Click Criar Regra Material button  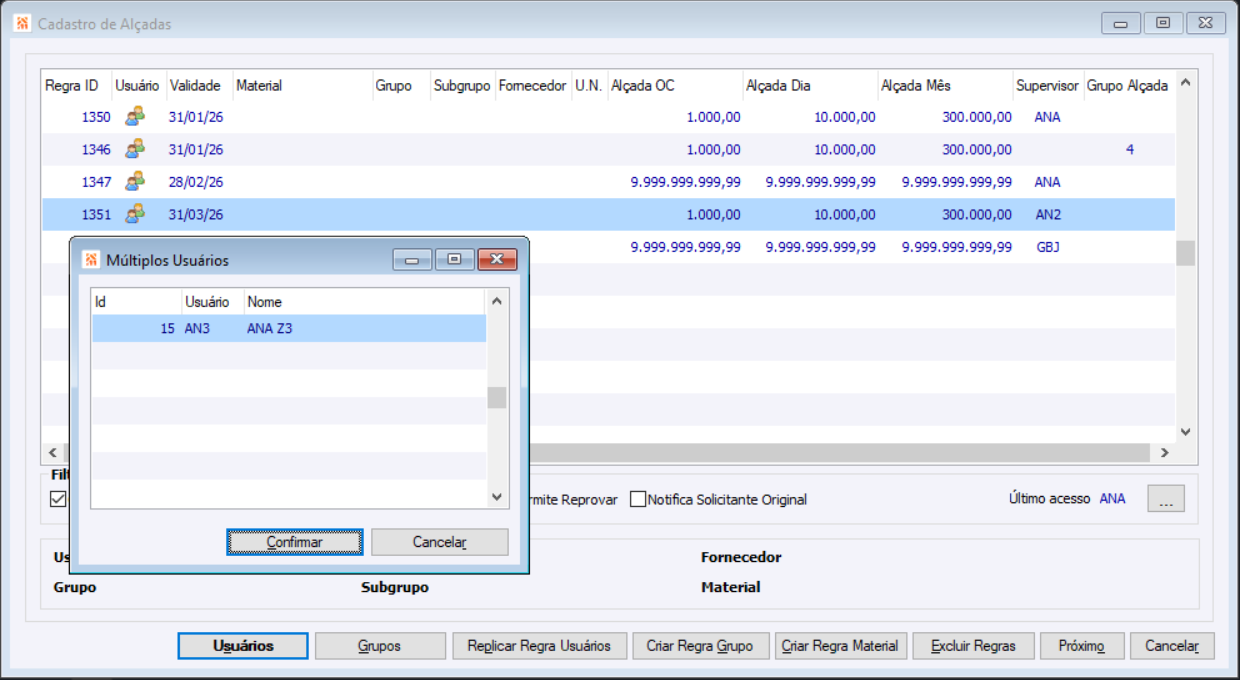pos(840,646)
